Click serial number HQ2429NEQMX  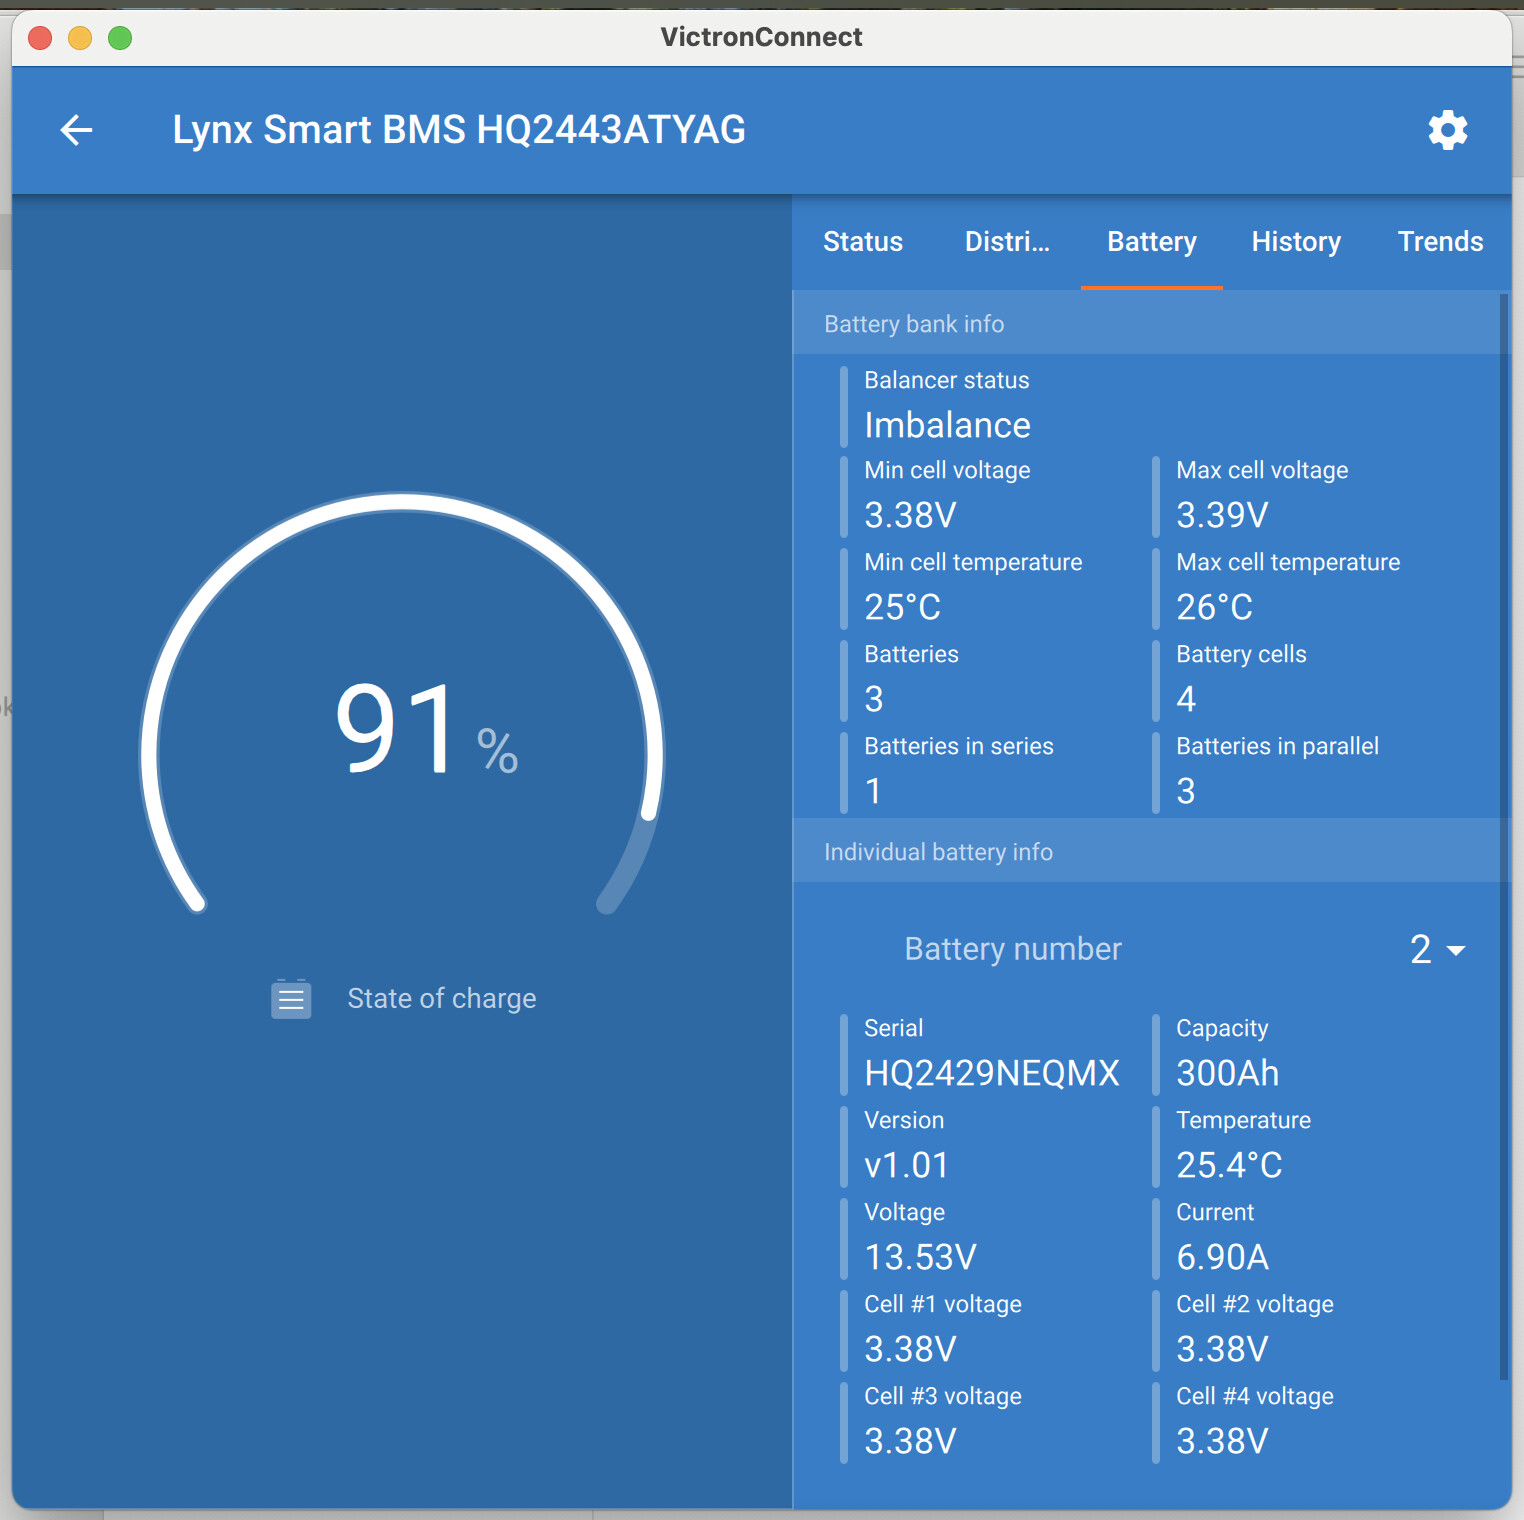click(x=992, y=1073)
